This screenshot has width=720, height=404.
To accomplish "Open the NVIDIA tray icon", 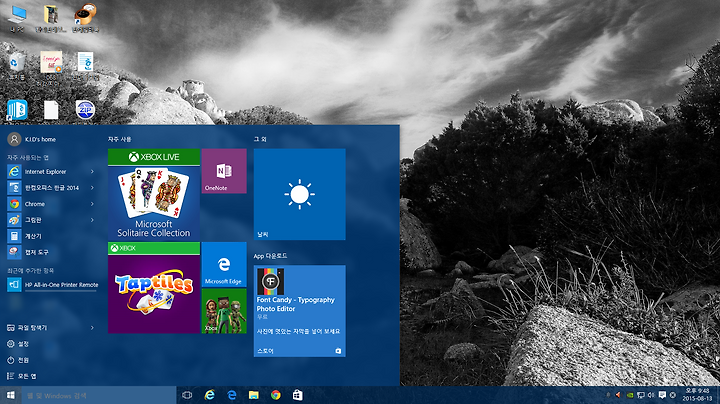I will (630, 395).
